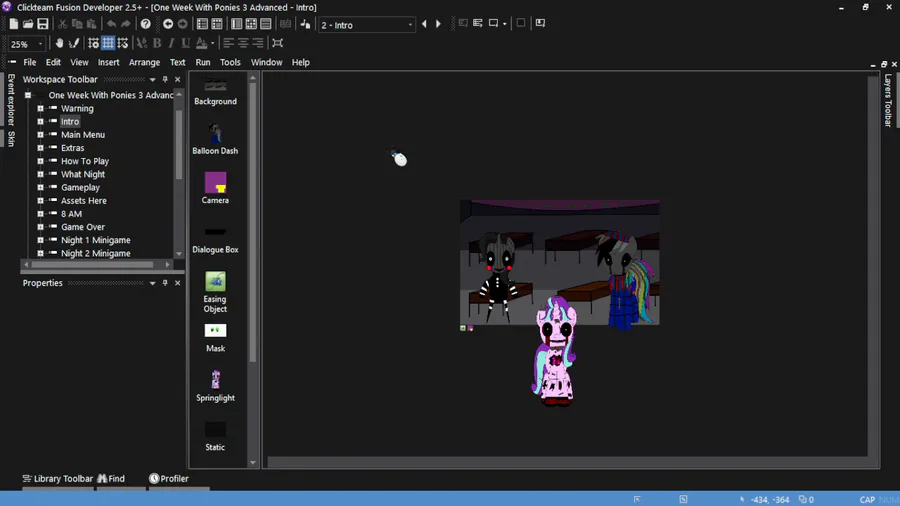
Task: Align text right
Action: click(x=258, y=43)
